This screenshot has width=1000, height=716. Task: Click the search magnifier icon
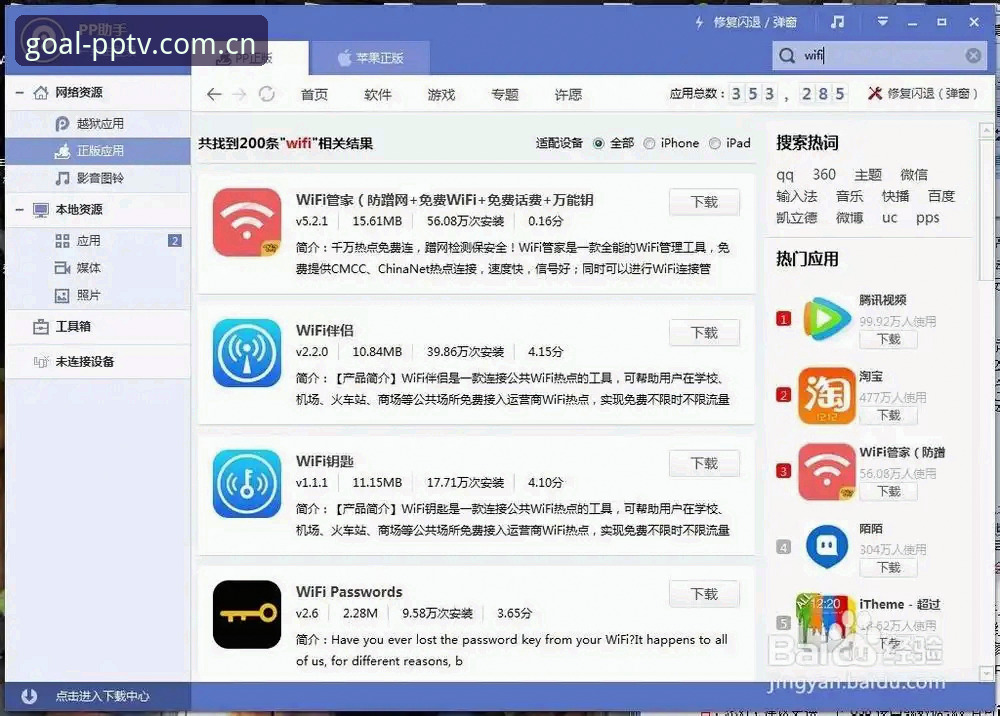pyautogui.click(x=787, y=55)
